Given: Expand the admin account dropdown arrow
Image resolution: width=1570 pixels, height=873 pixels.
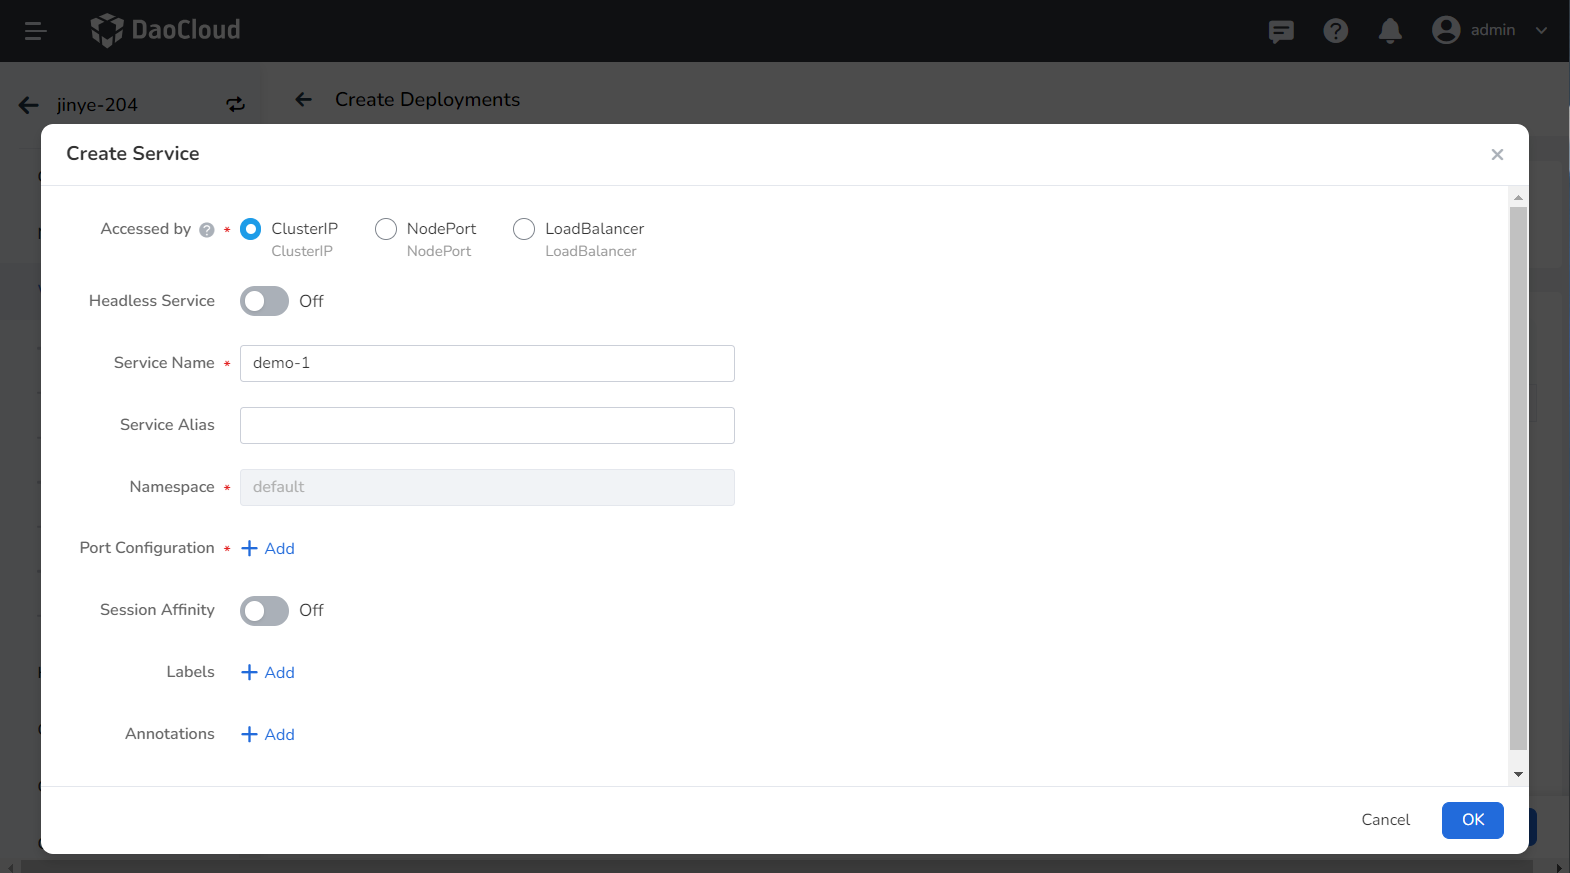Looking at the screenshot, I should (1541, 30).
